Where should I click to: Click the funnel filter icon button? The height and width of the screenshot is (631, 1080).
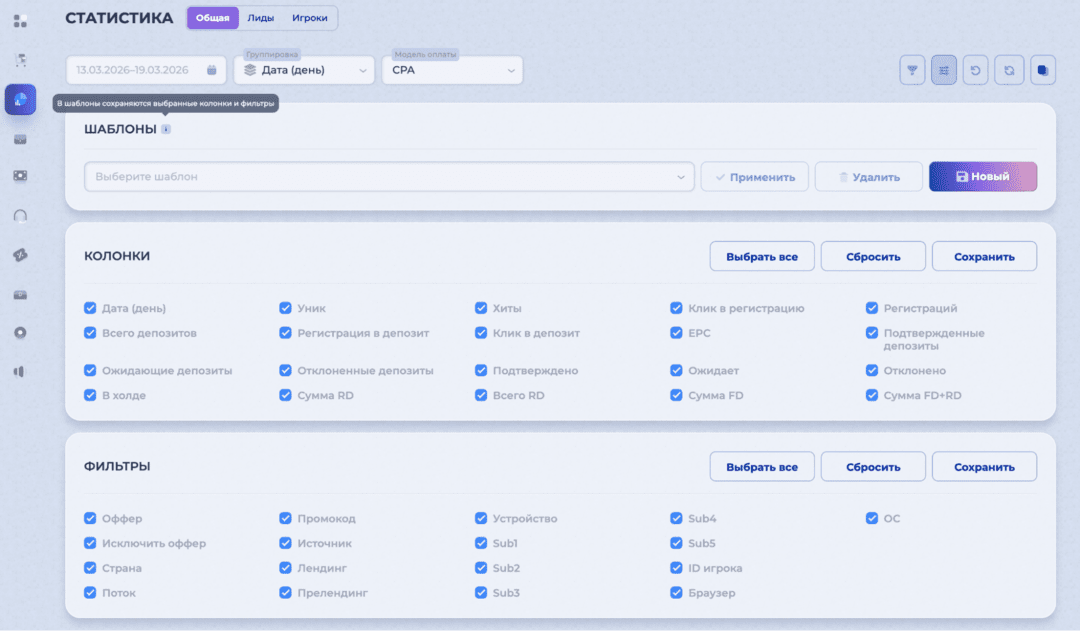(x=911, y=70)
